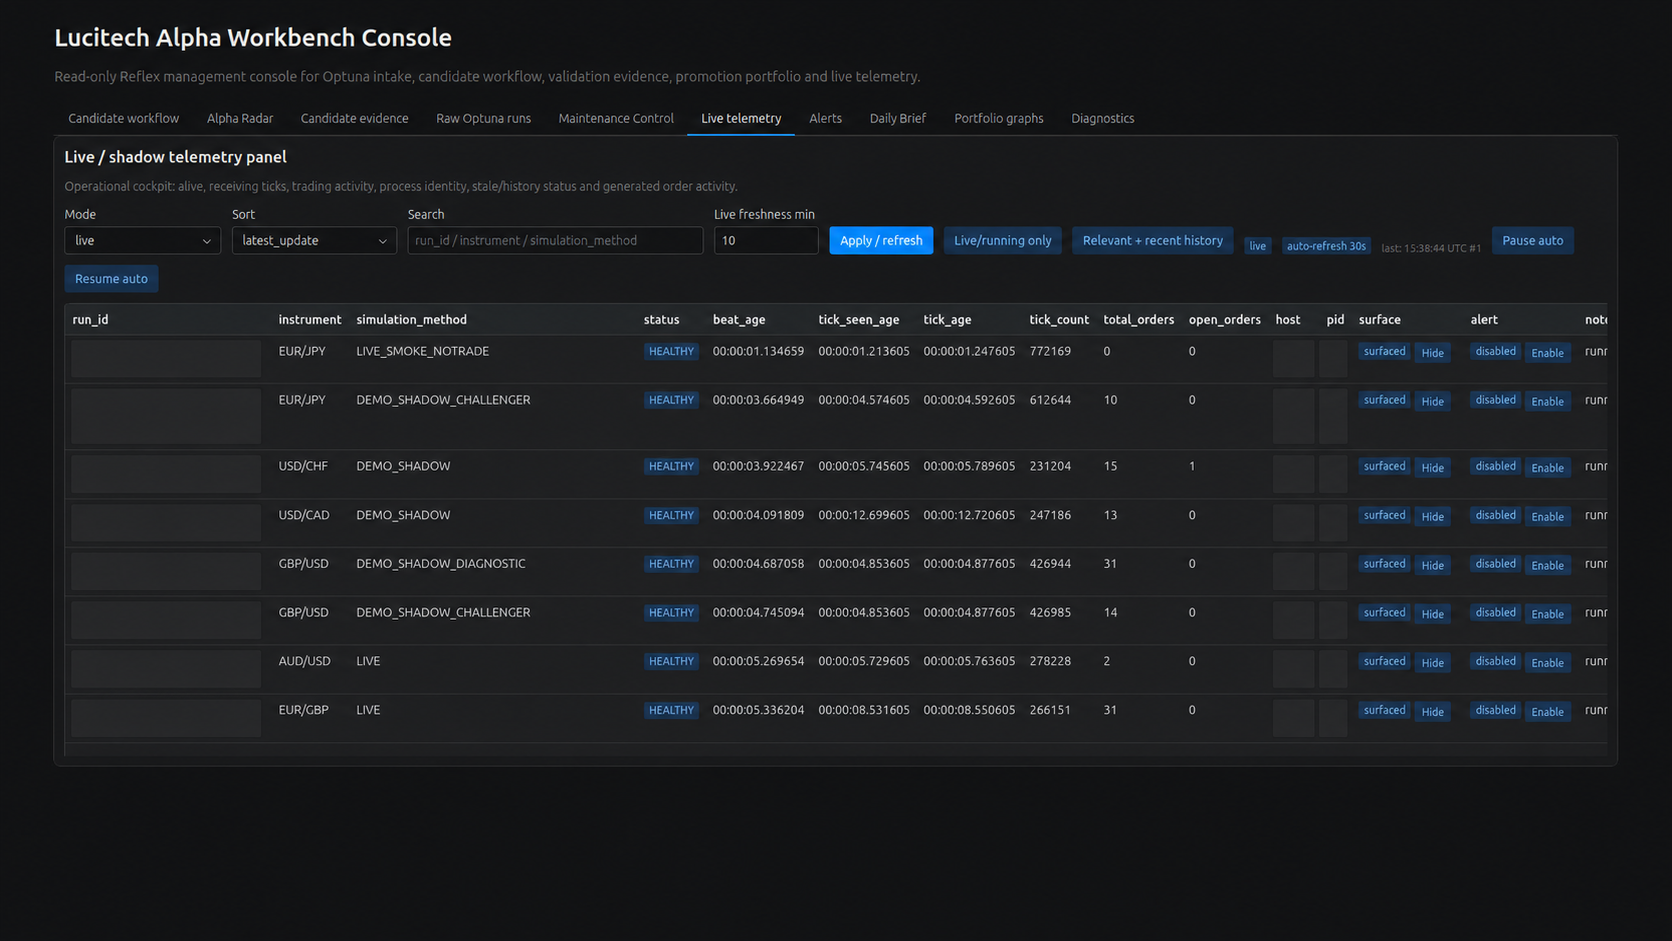Click the USD/CAD instrument cell
This screenshot has height=941, width=1672.
(x=303, y=516)
